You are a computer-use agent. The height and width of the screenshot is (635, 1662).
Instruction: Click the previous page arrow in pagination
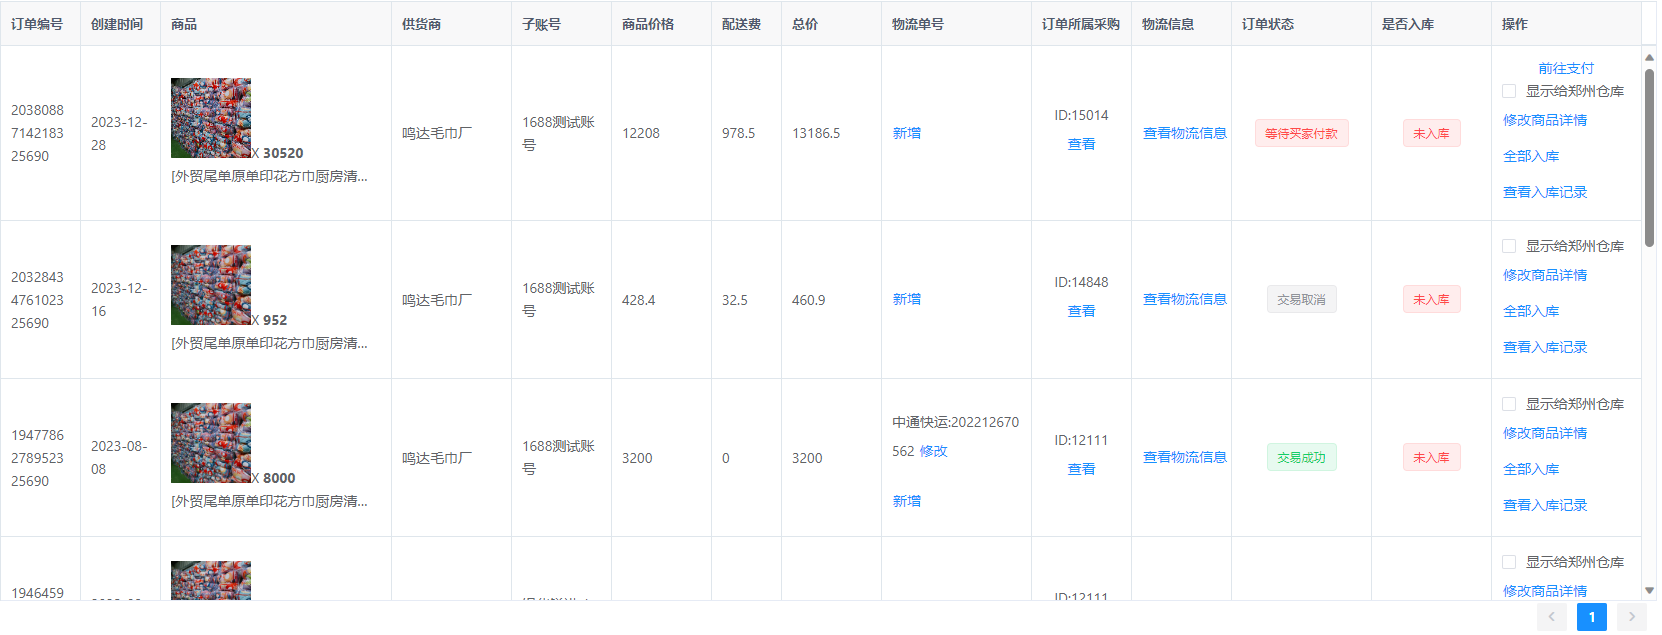point(1551,617)
